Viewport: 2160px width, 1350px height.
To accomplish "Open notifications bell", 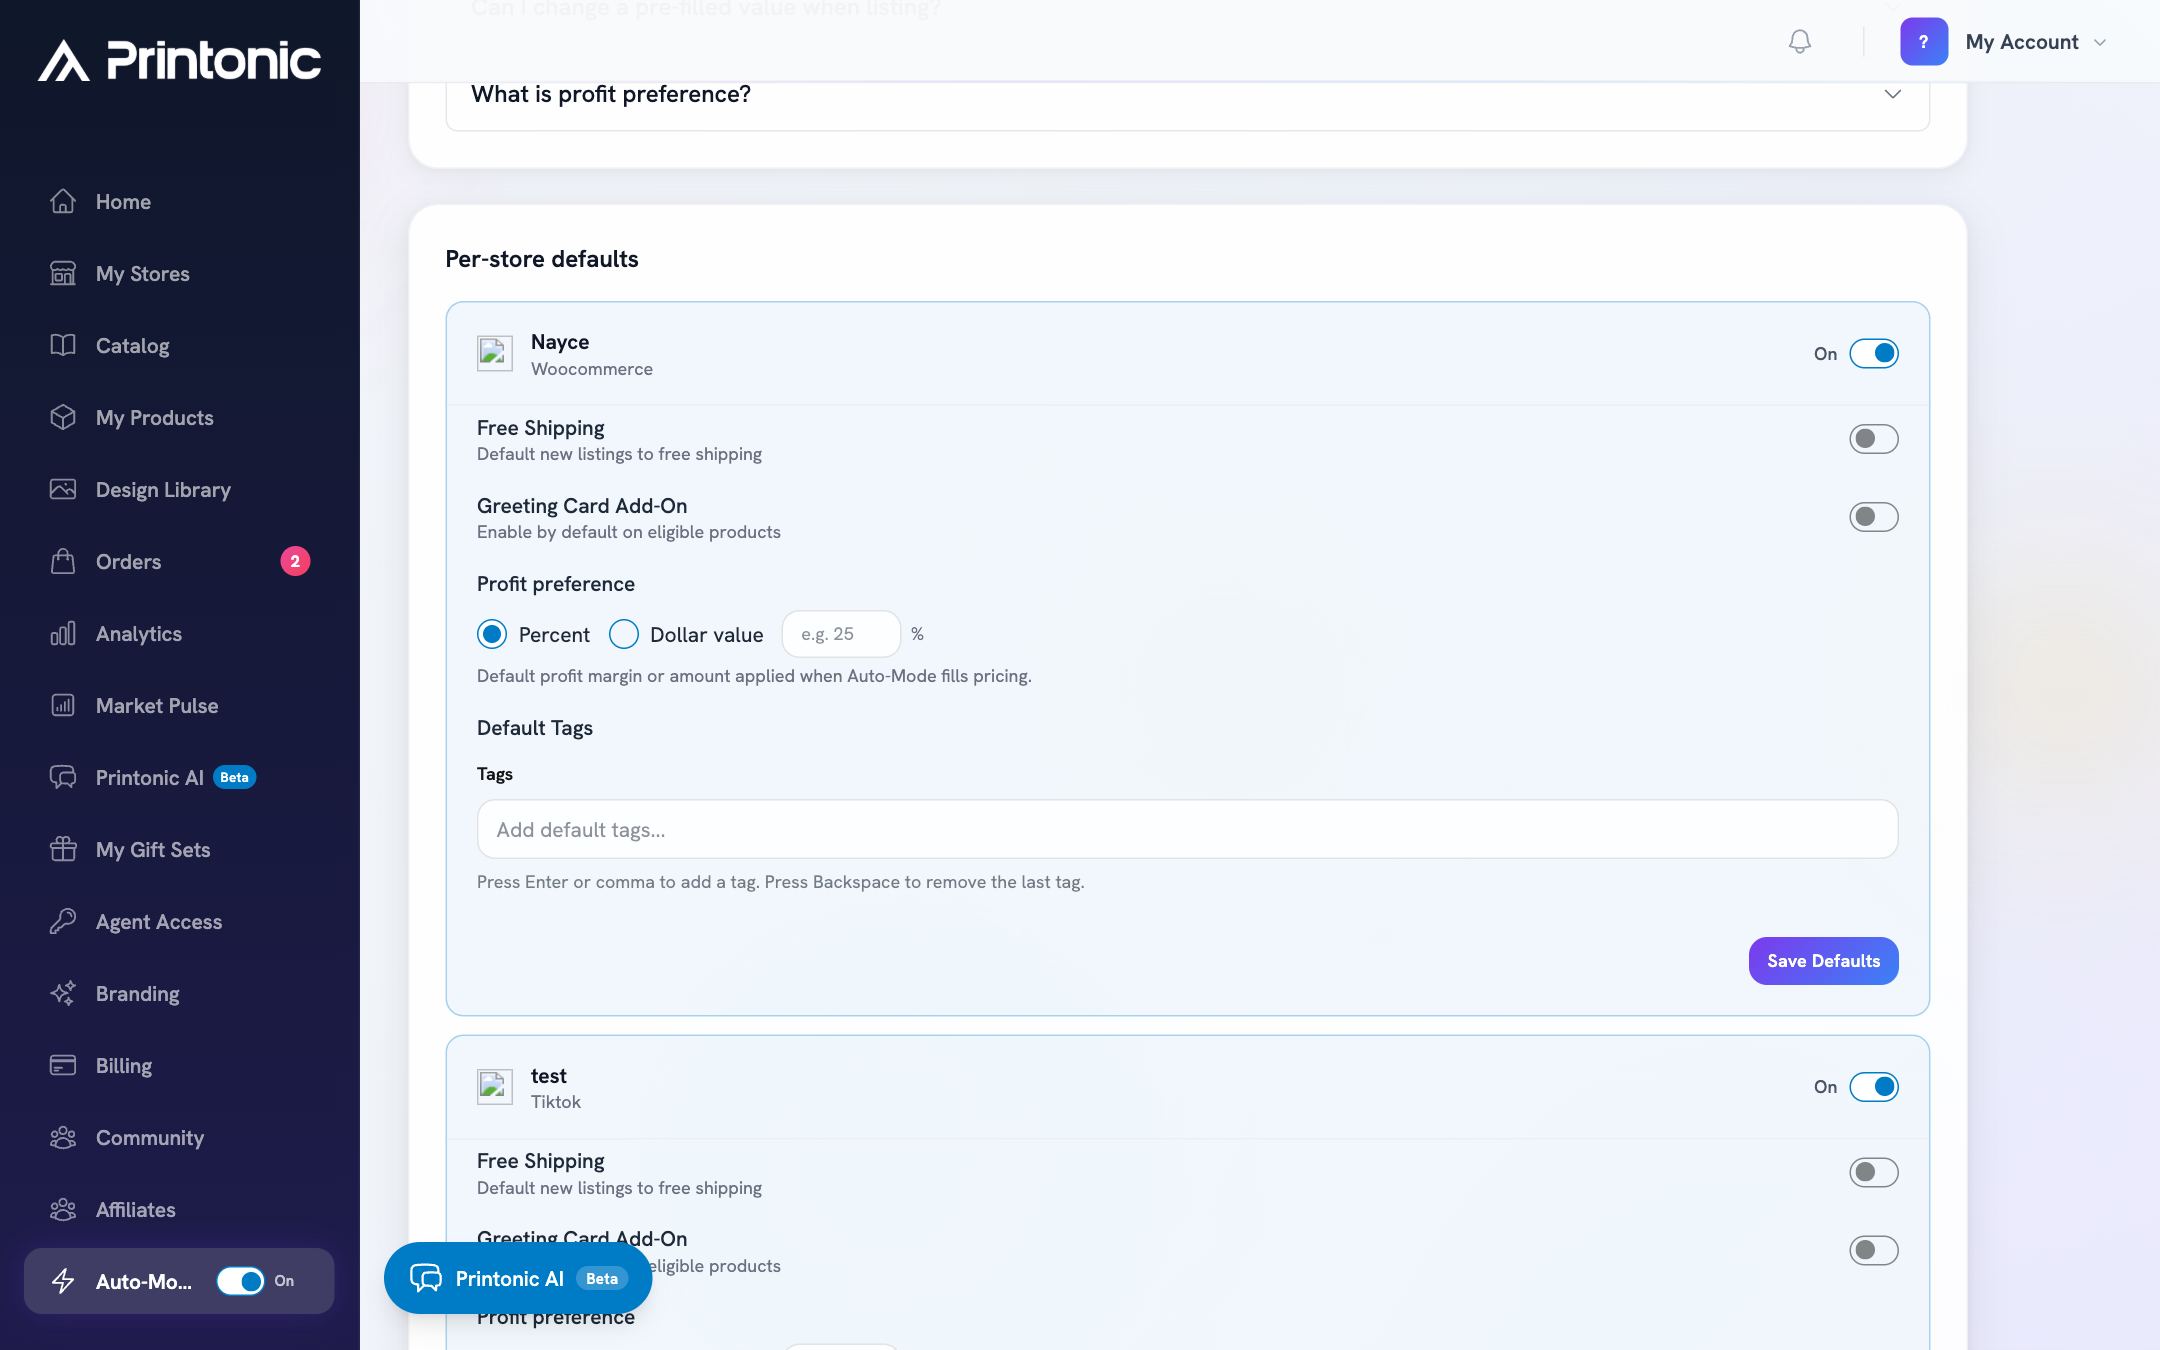I will pyautogui.click(x=1799, y=42).
